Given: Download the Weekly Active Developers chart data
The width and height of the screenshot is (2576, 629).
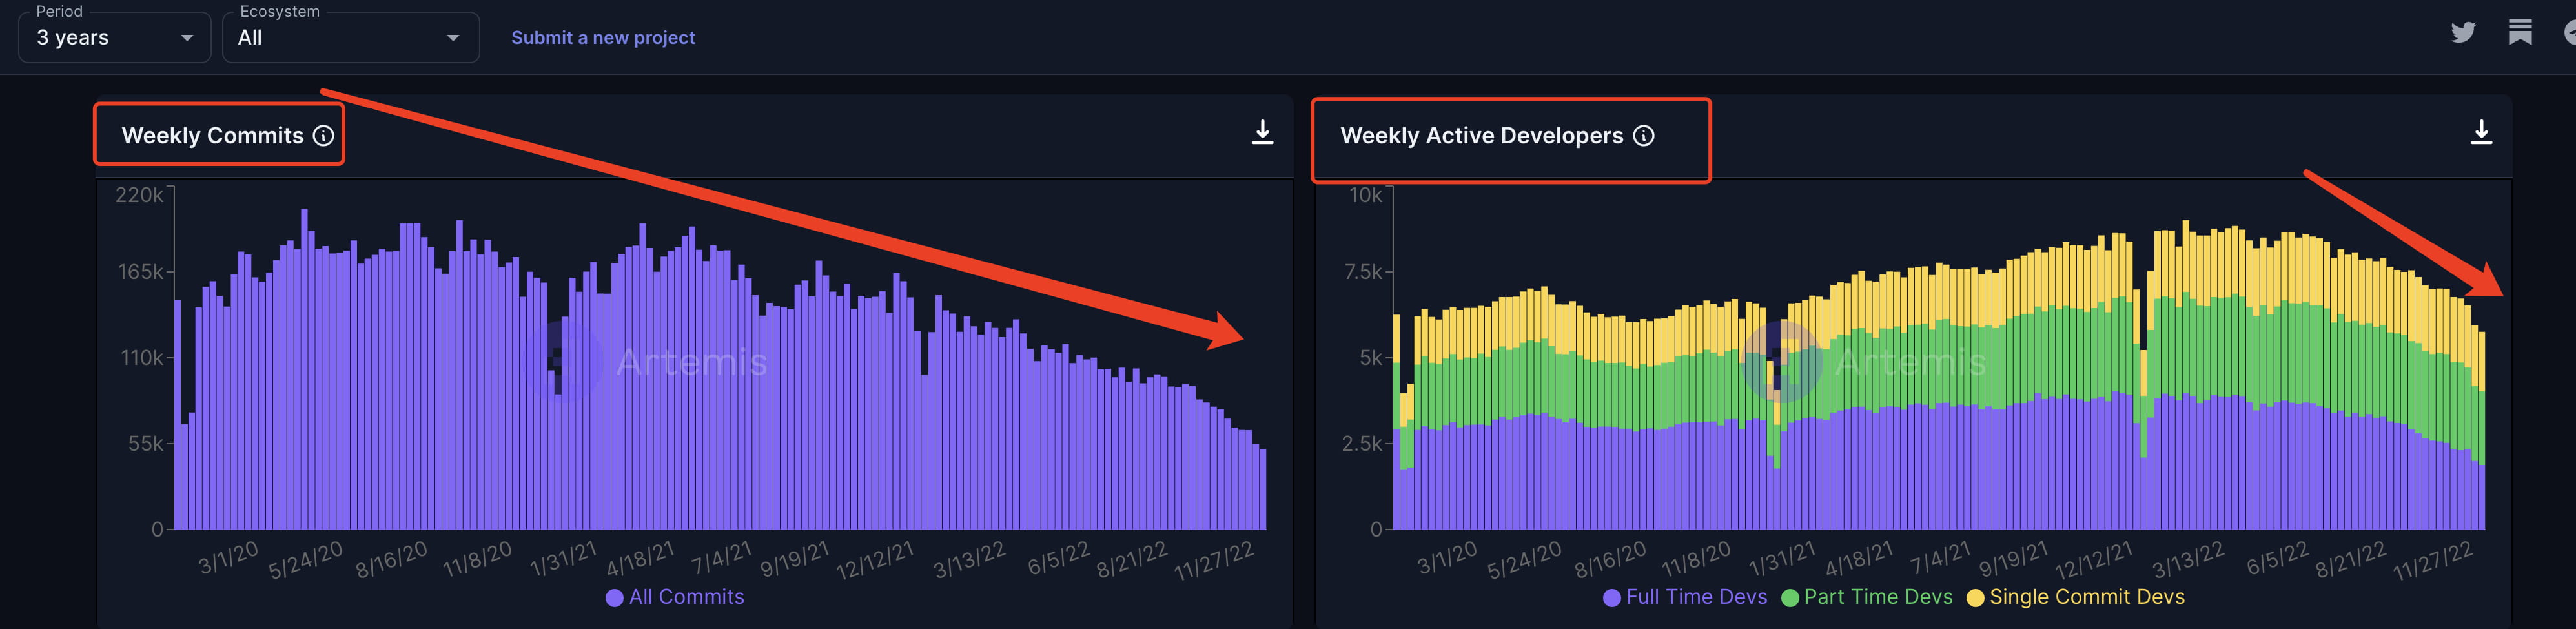Looking at the screenshot, I should click(x=2481, y=133).
